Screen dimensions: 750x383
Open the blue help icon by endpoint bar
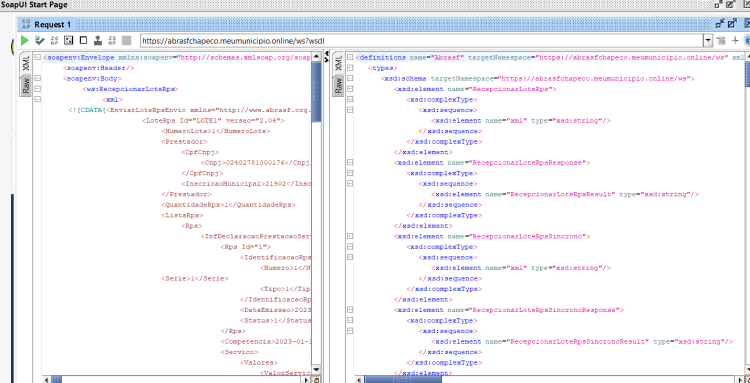[747, 41]
